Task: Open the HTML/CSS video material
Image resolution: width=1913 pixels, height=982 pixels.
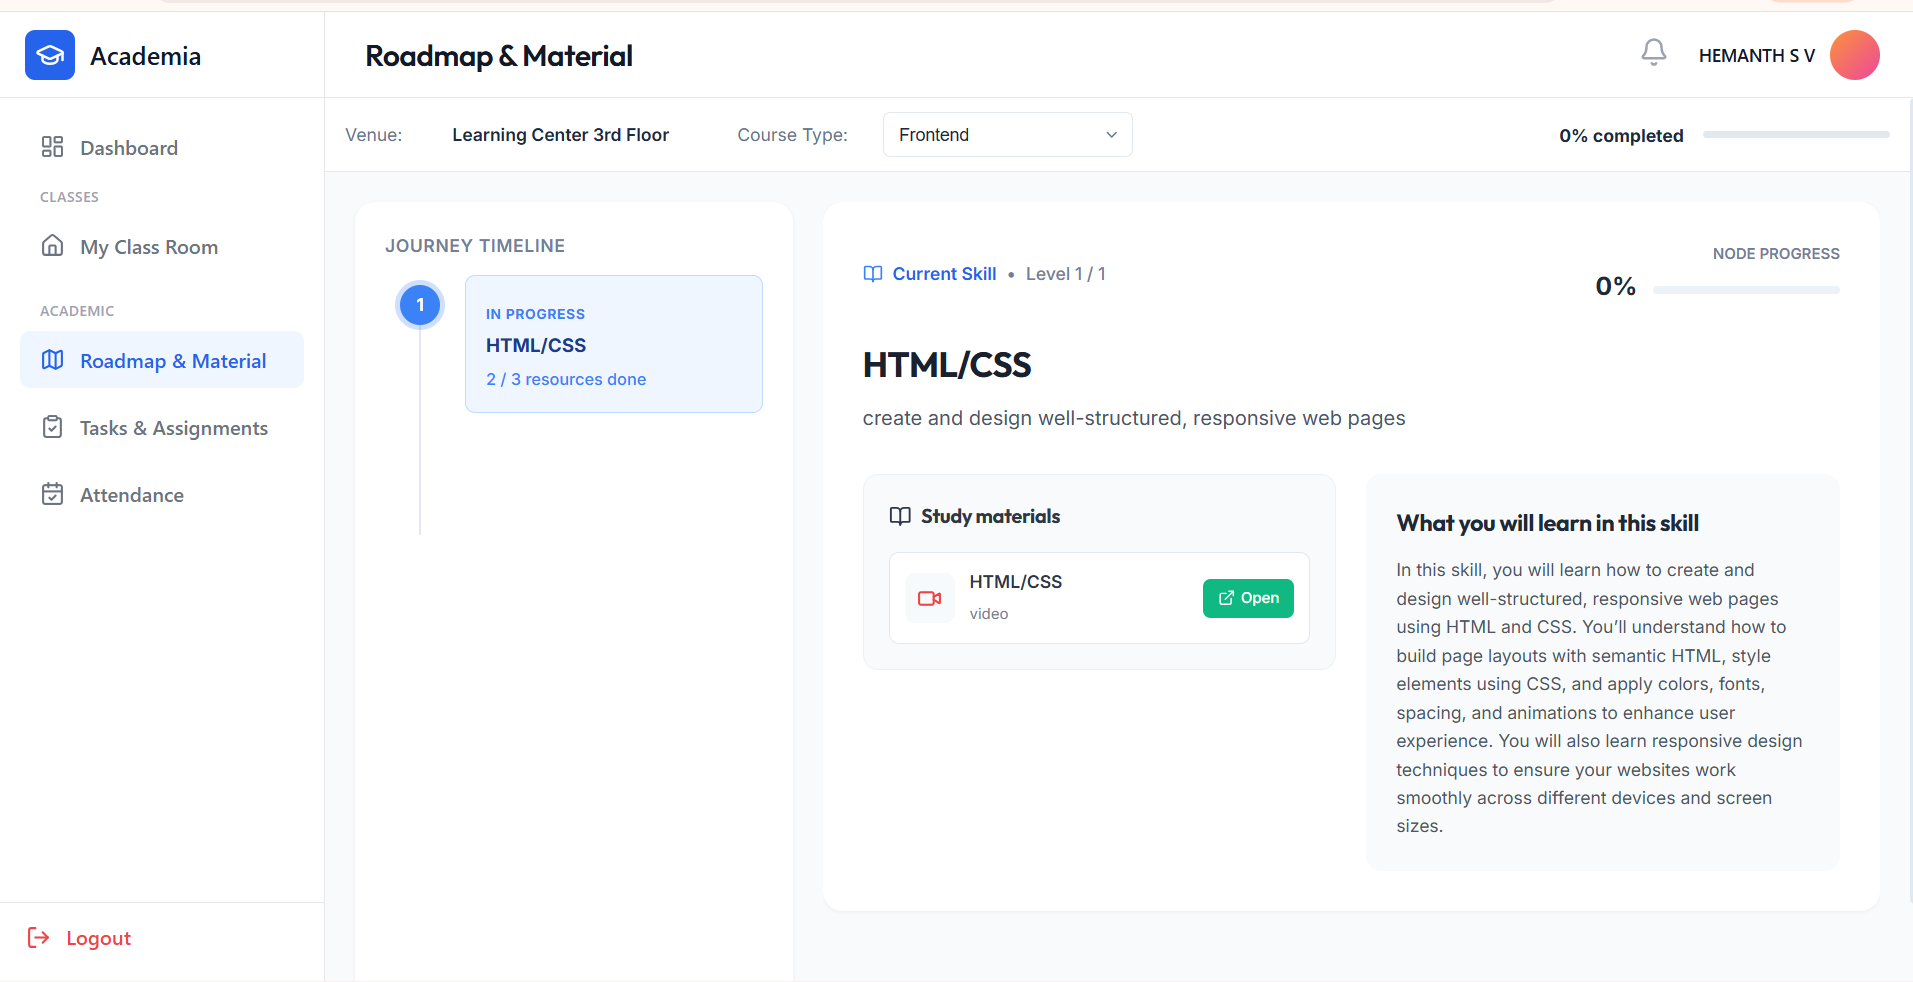Action: [x=1247, y=598]
